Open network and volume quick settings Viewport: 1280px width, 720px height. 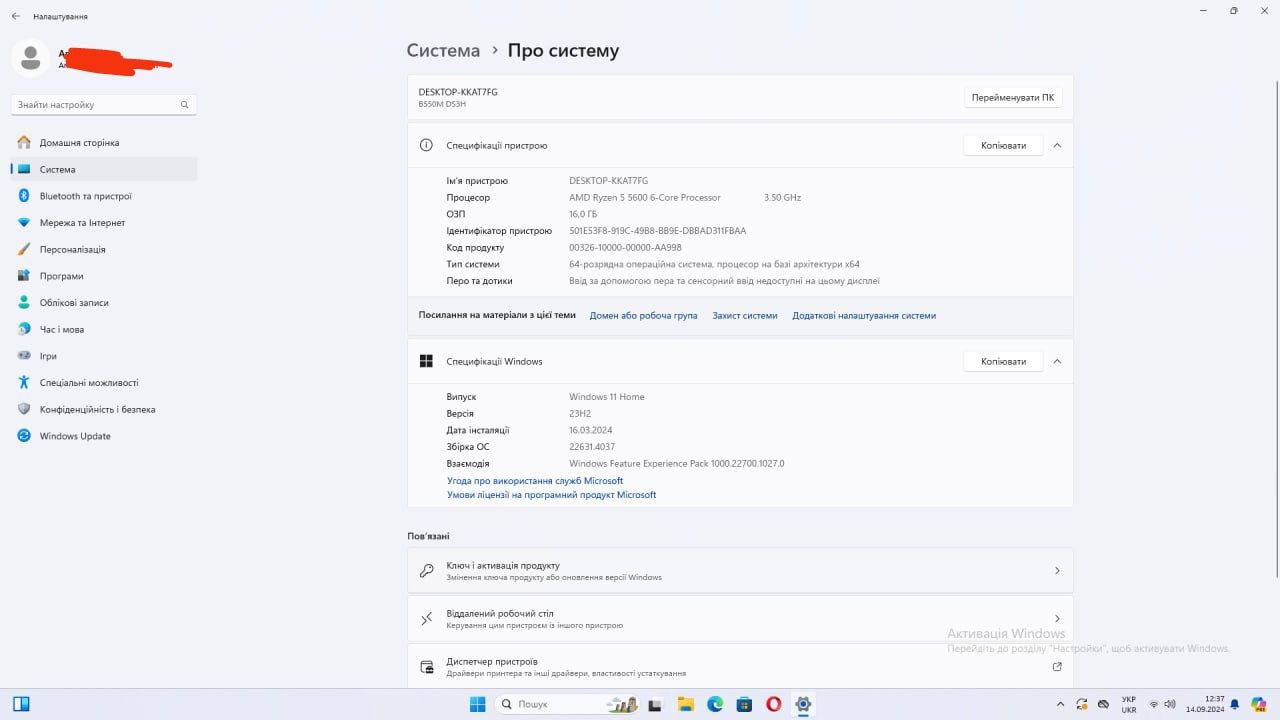pos(1163,704)
